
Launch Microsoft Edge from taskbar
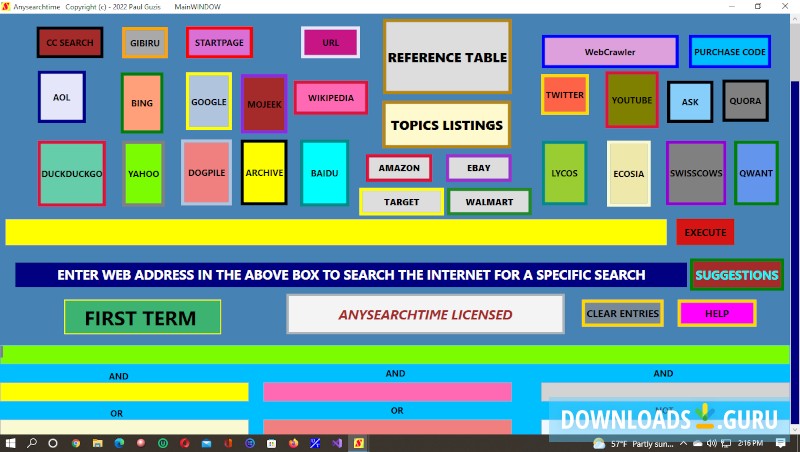point(119,443)
